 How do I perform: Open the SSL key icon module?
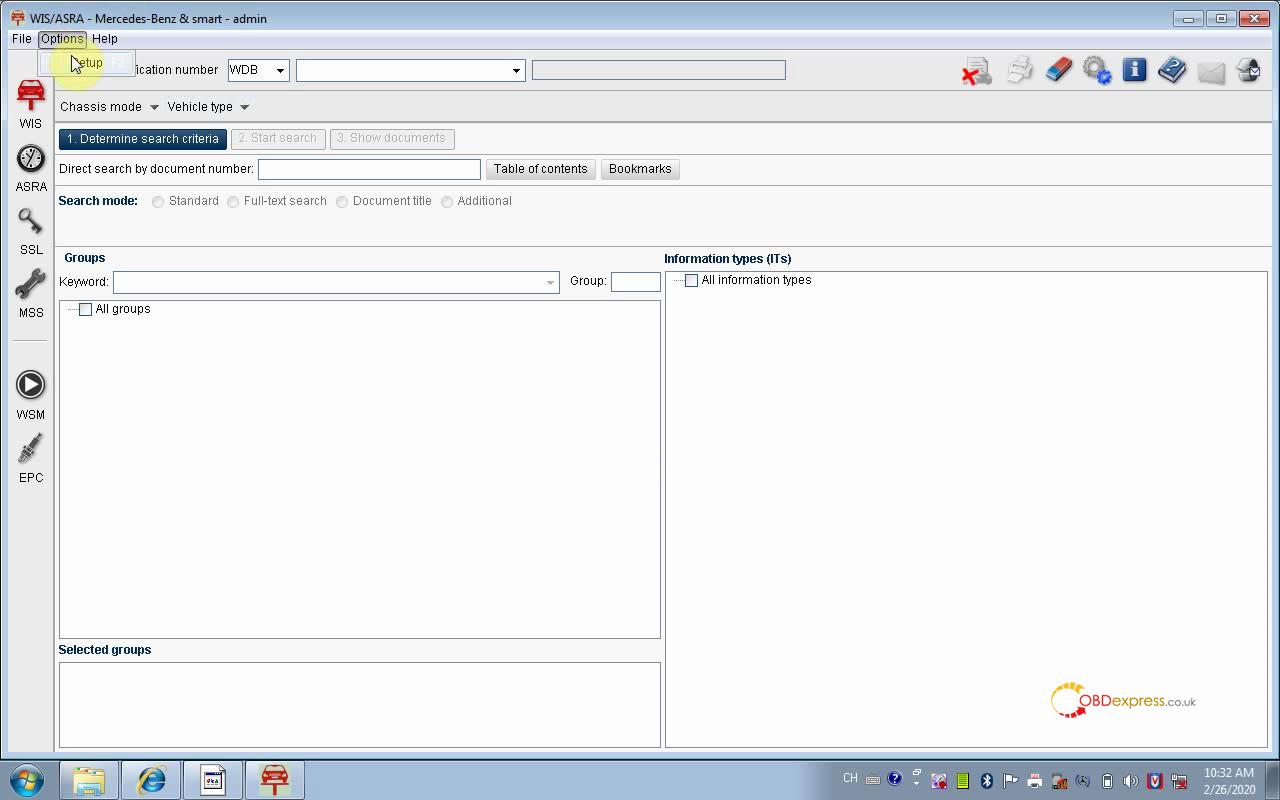point(31,222)
